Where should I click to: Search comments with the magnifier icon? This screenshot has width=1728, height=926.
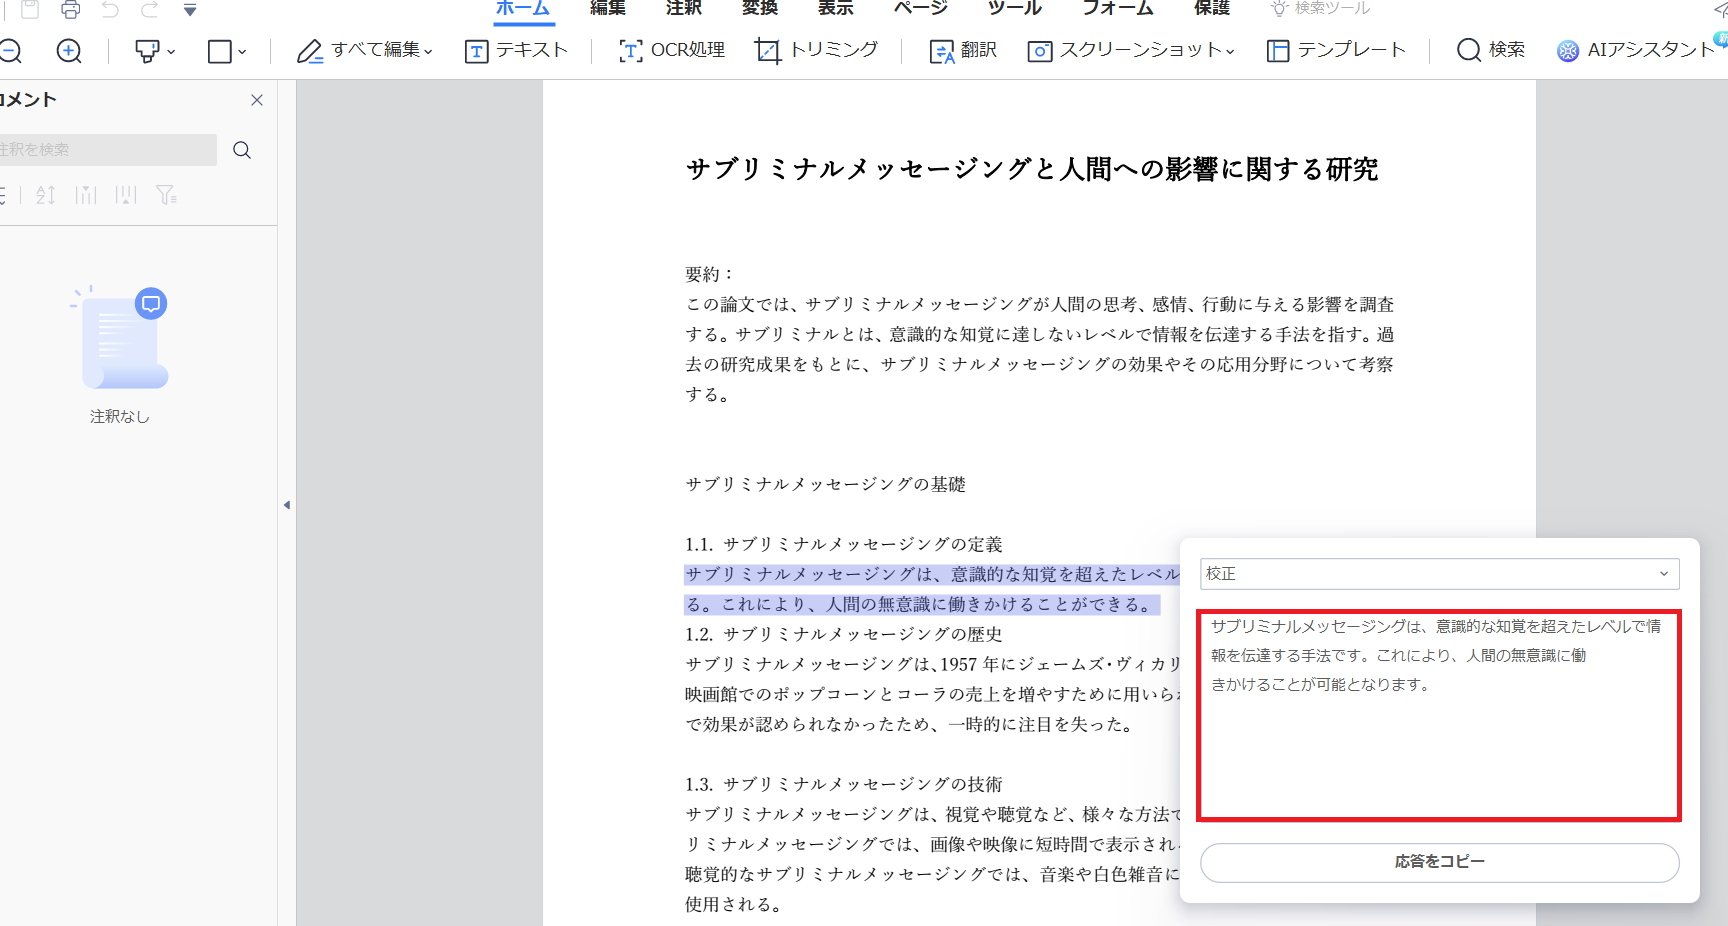tap(242, 150)
